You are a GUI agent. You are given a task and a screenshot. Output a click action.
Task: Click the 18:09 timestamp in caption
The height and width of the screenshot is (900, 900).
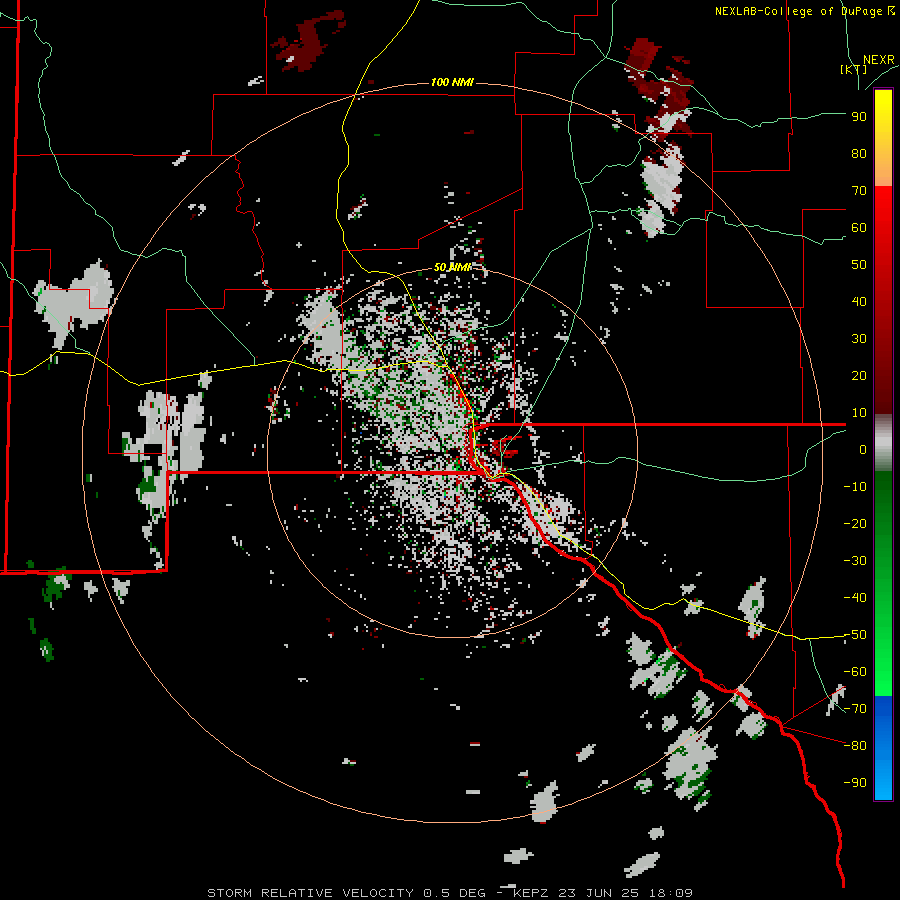pyautogui.click(x=671, y=893)
